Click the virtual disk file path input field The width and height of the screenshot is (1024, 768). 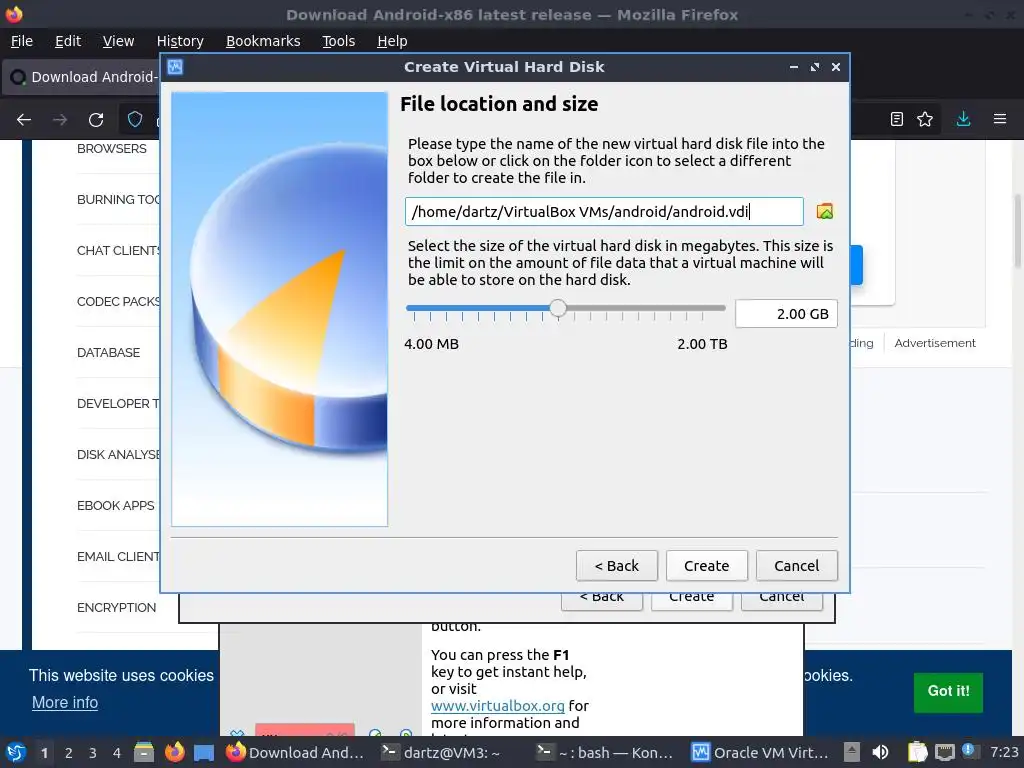(x=604, y=212)
